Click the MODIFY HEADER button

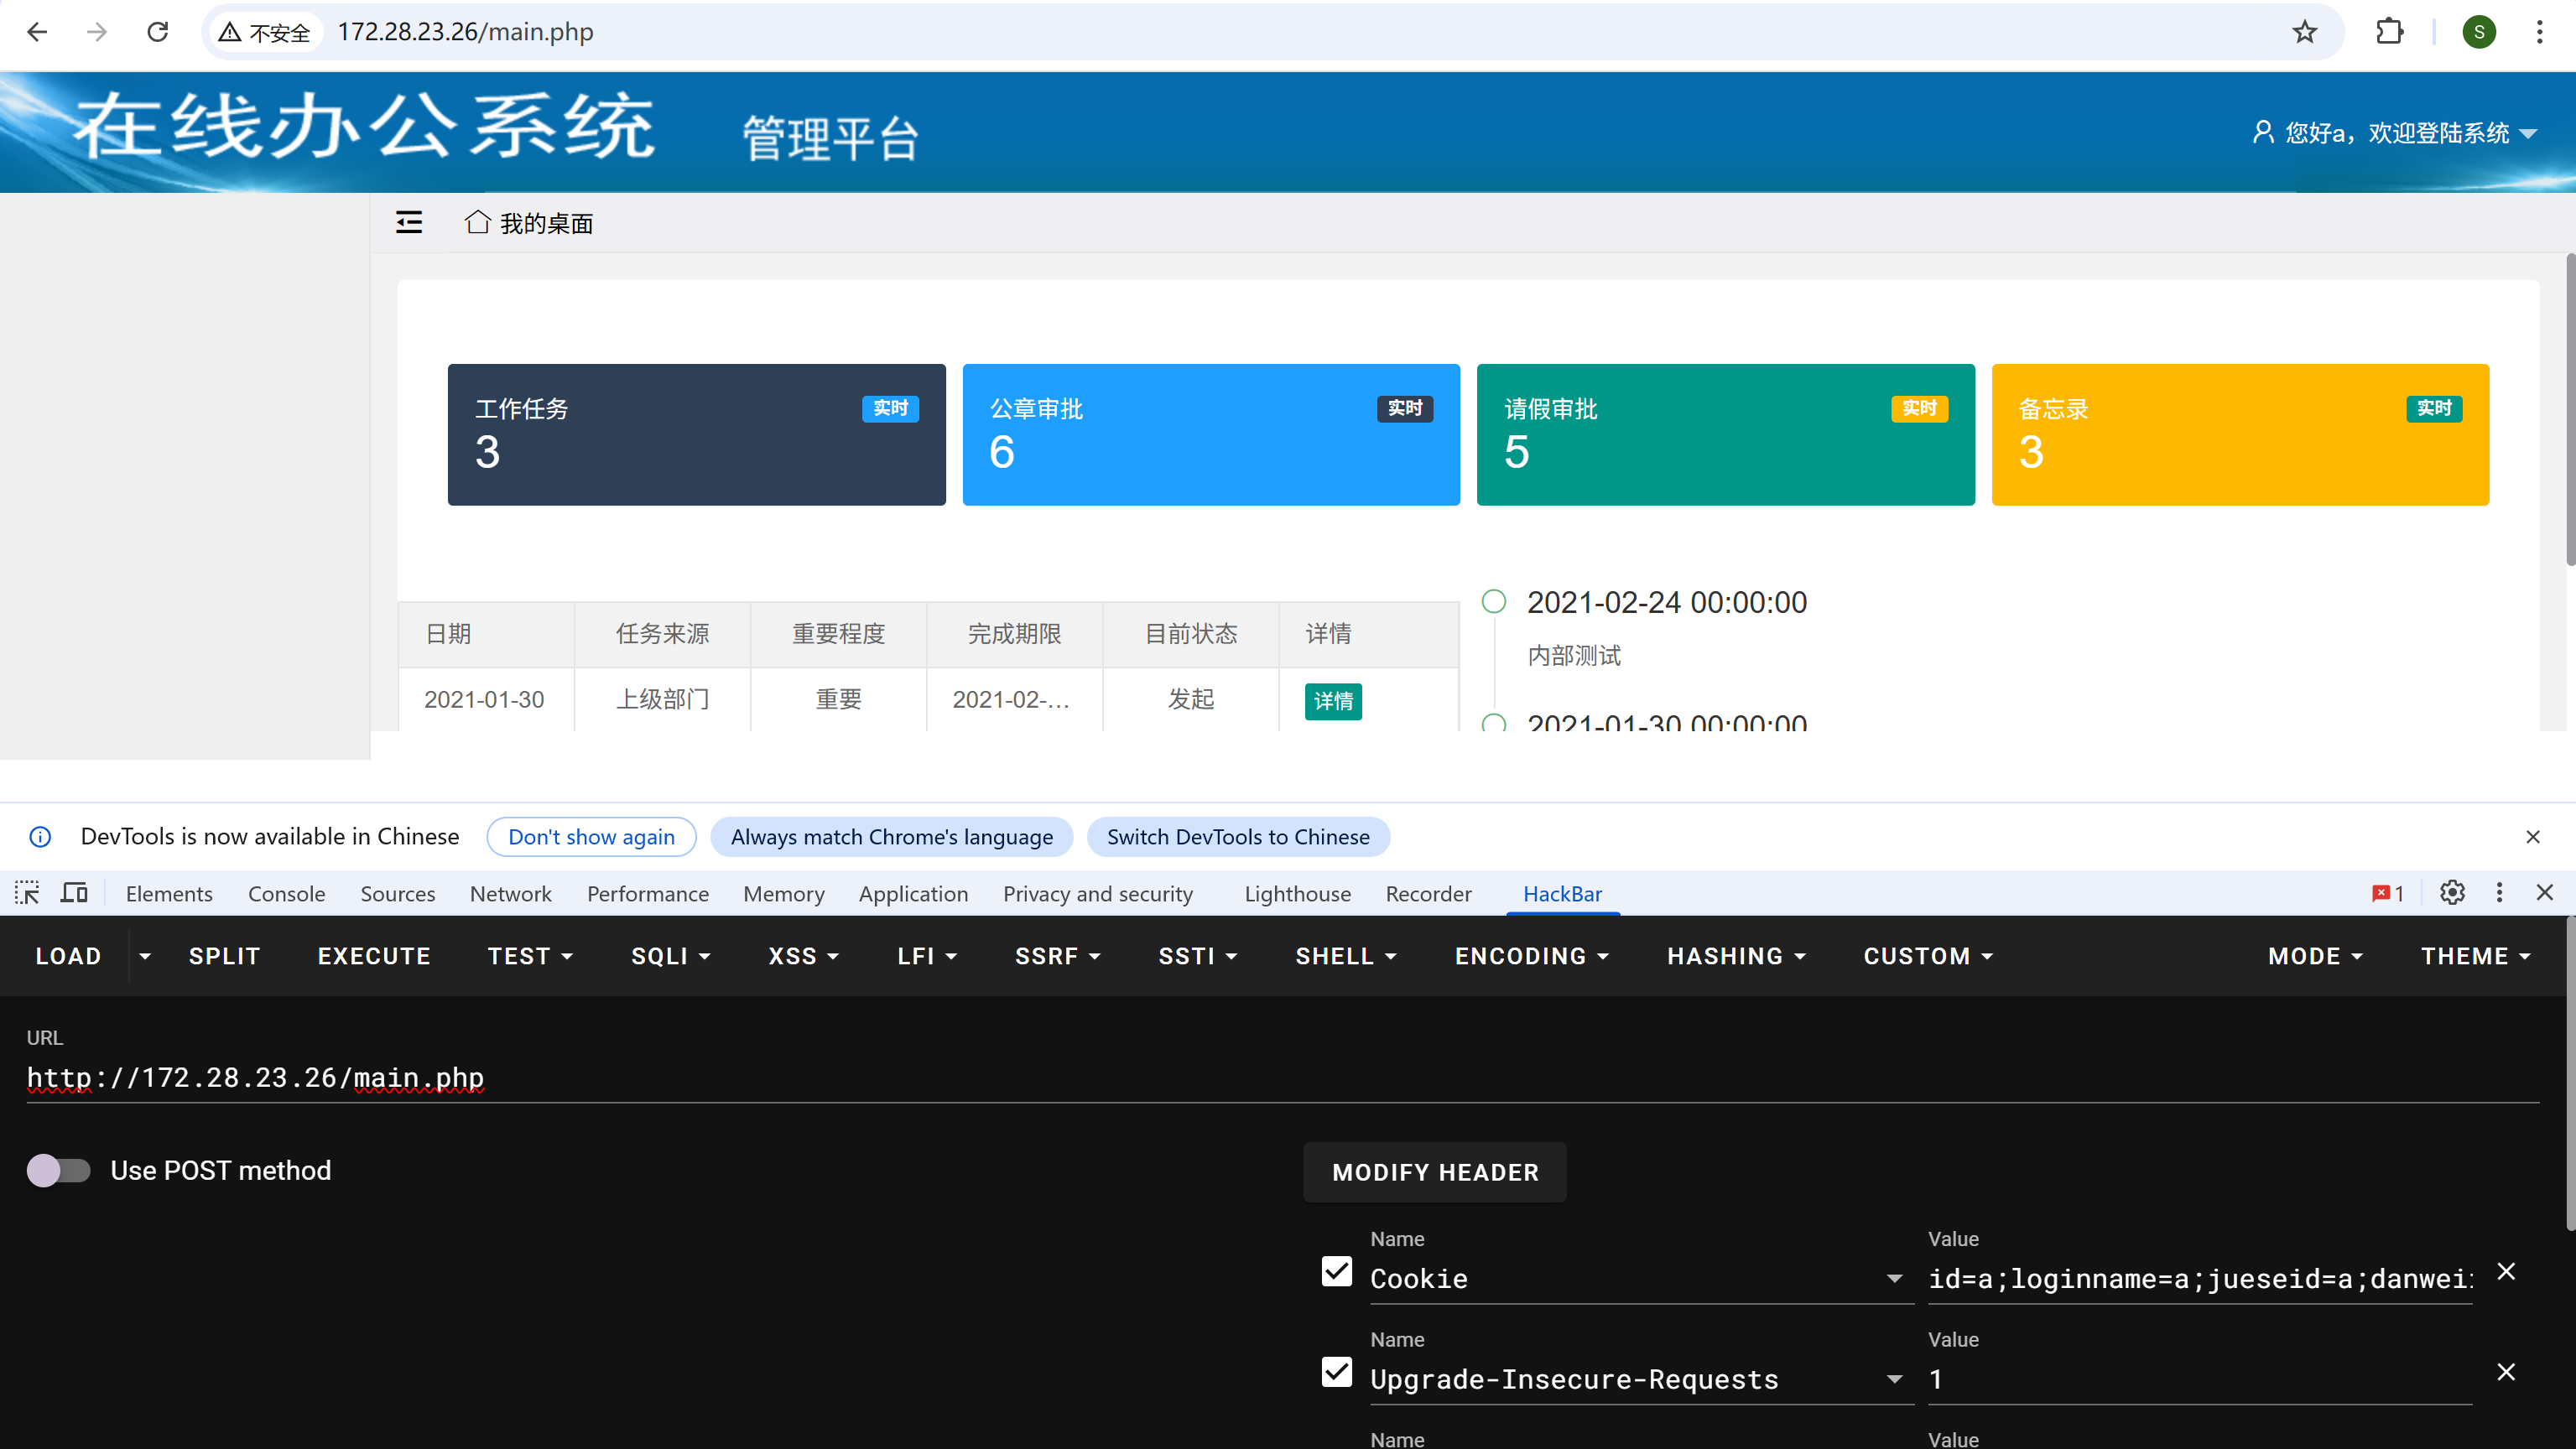pyautogui.click(x=1434, y=1172)
